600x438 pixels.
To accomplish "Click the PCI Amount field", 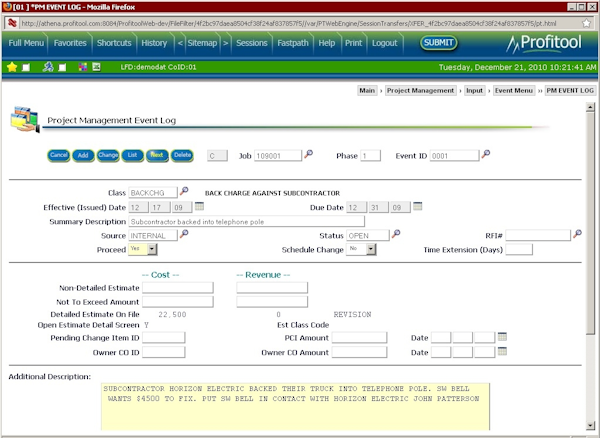I will click(360, 337).
